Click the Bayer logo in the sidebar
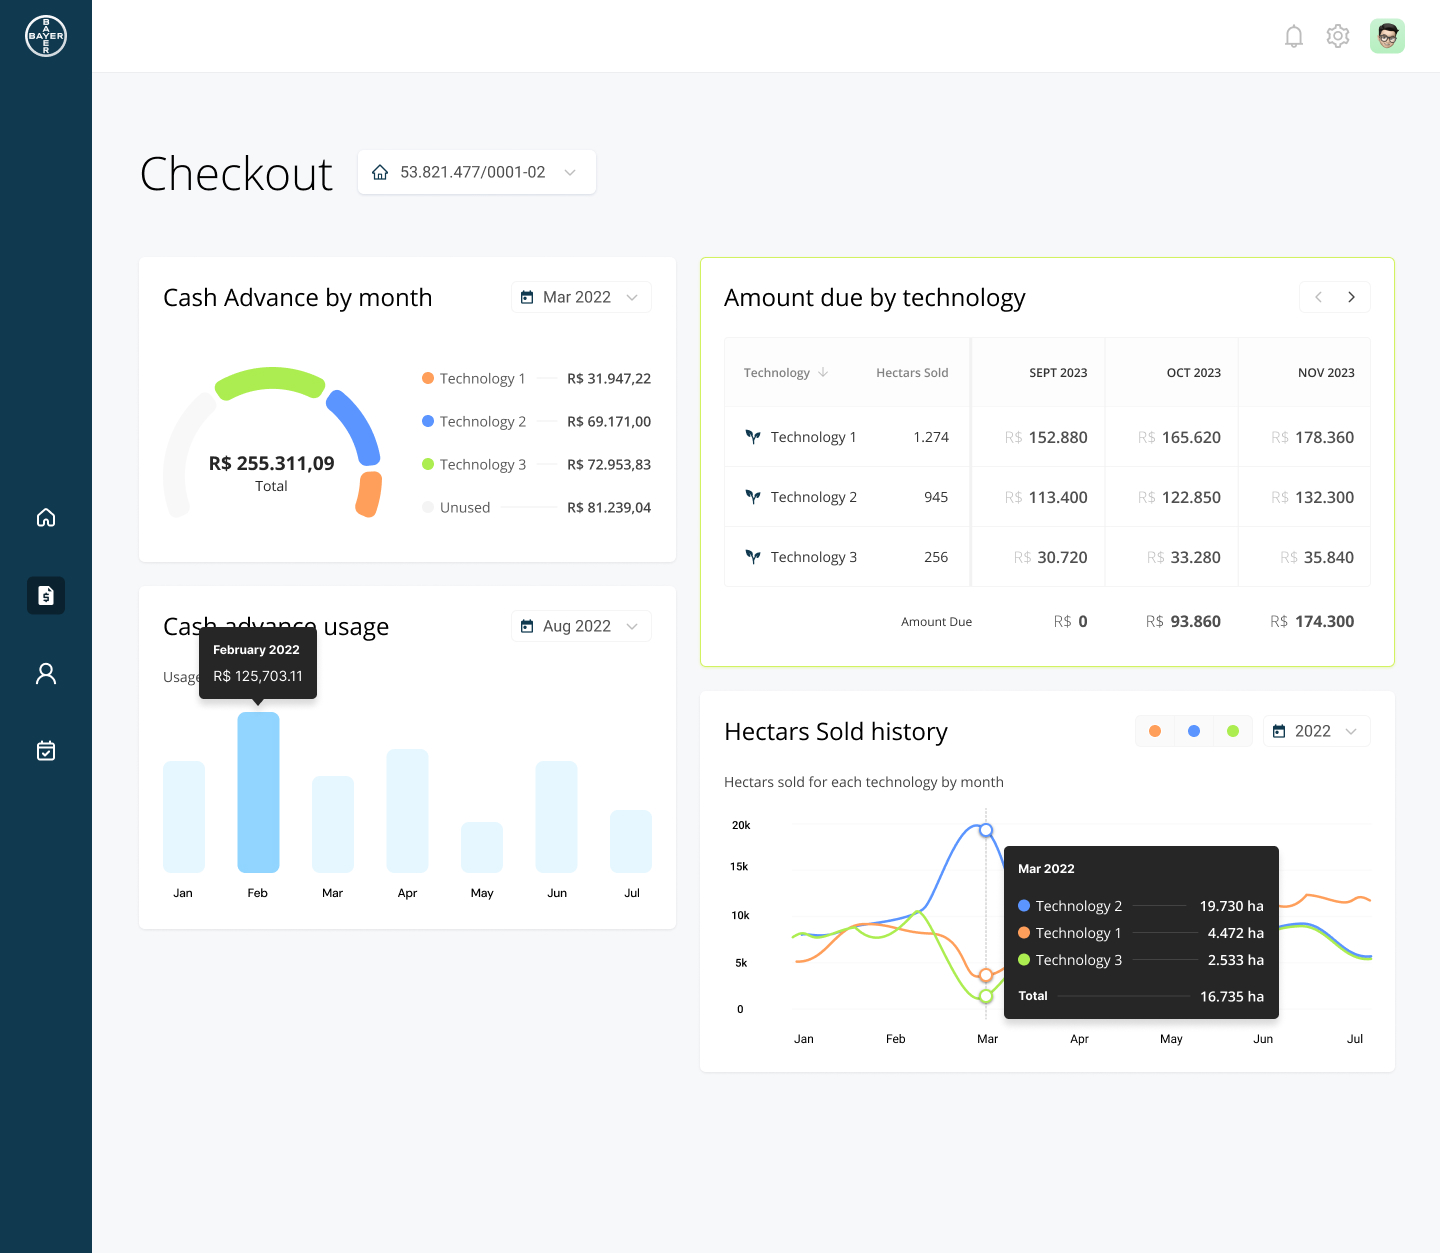The image size is (1440, 1253). (46, 36)
